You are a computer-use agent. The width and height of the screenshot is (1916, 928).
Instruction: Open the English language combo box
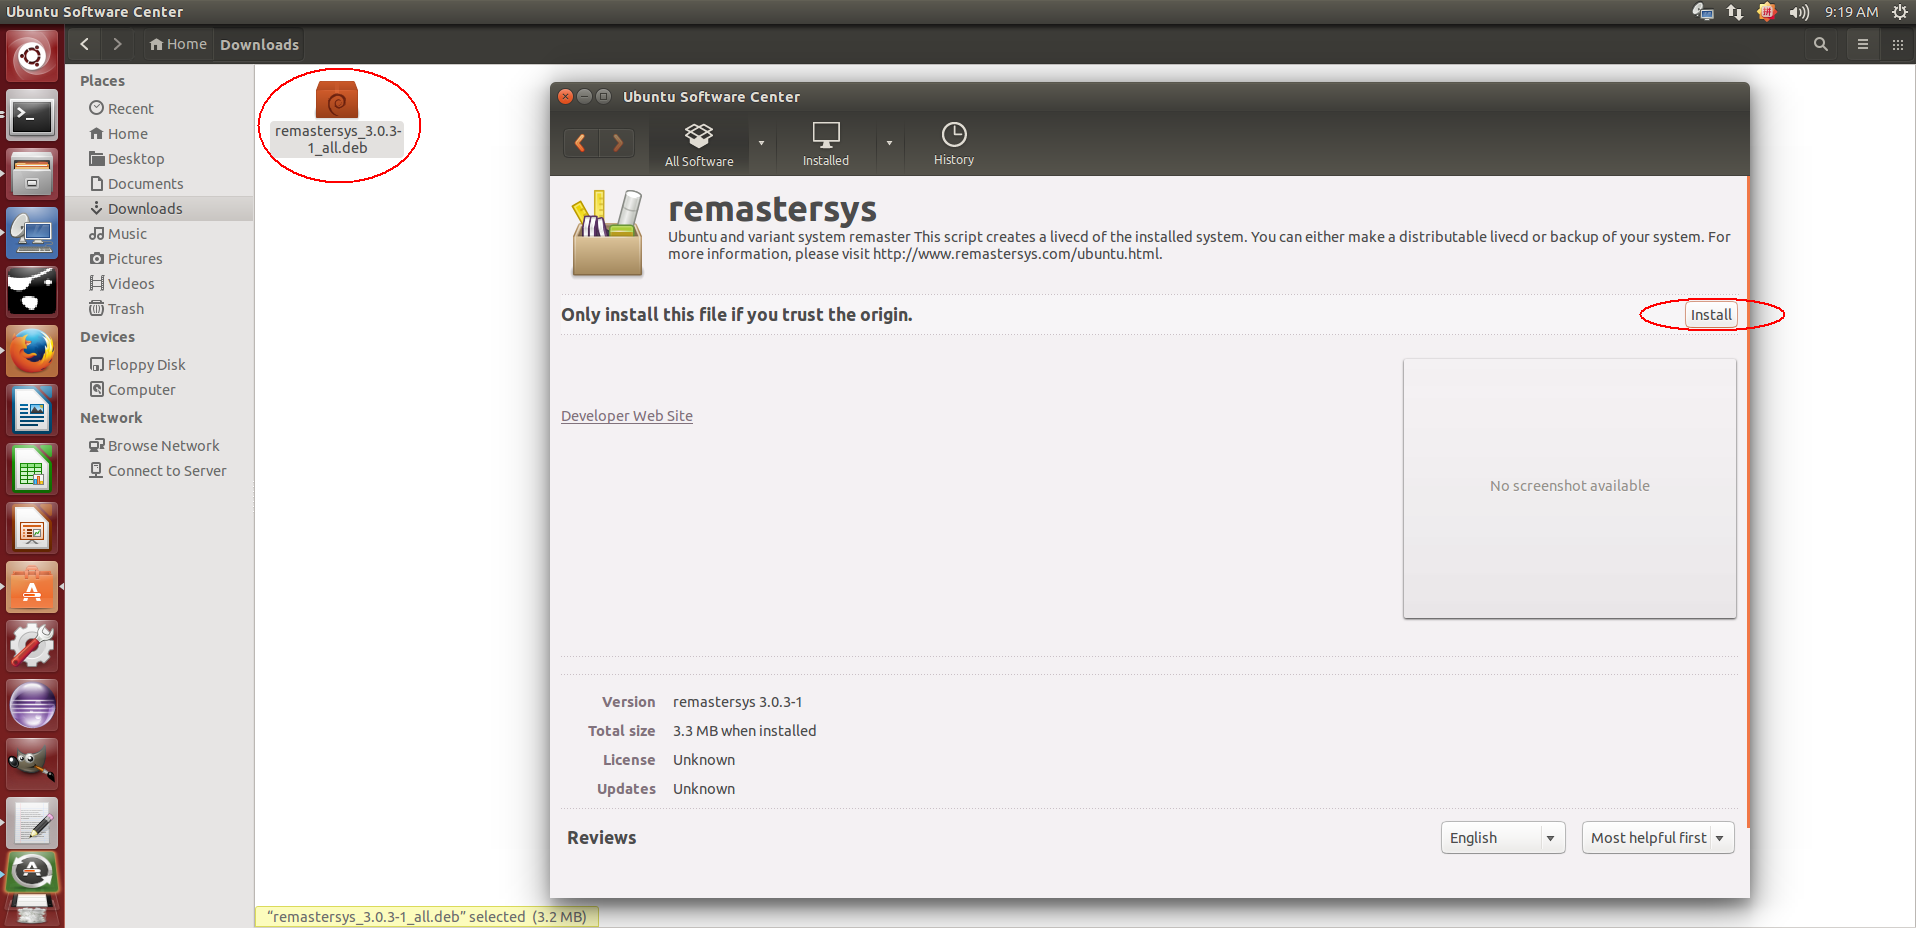point(1503,838)
